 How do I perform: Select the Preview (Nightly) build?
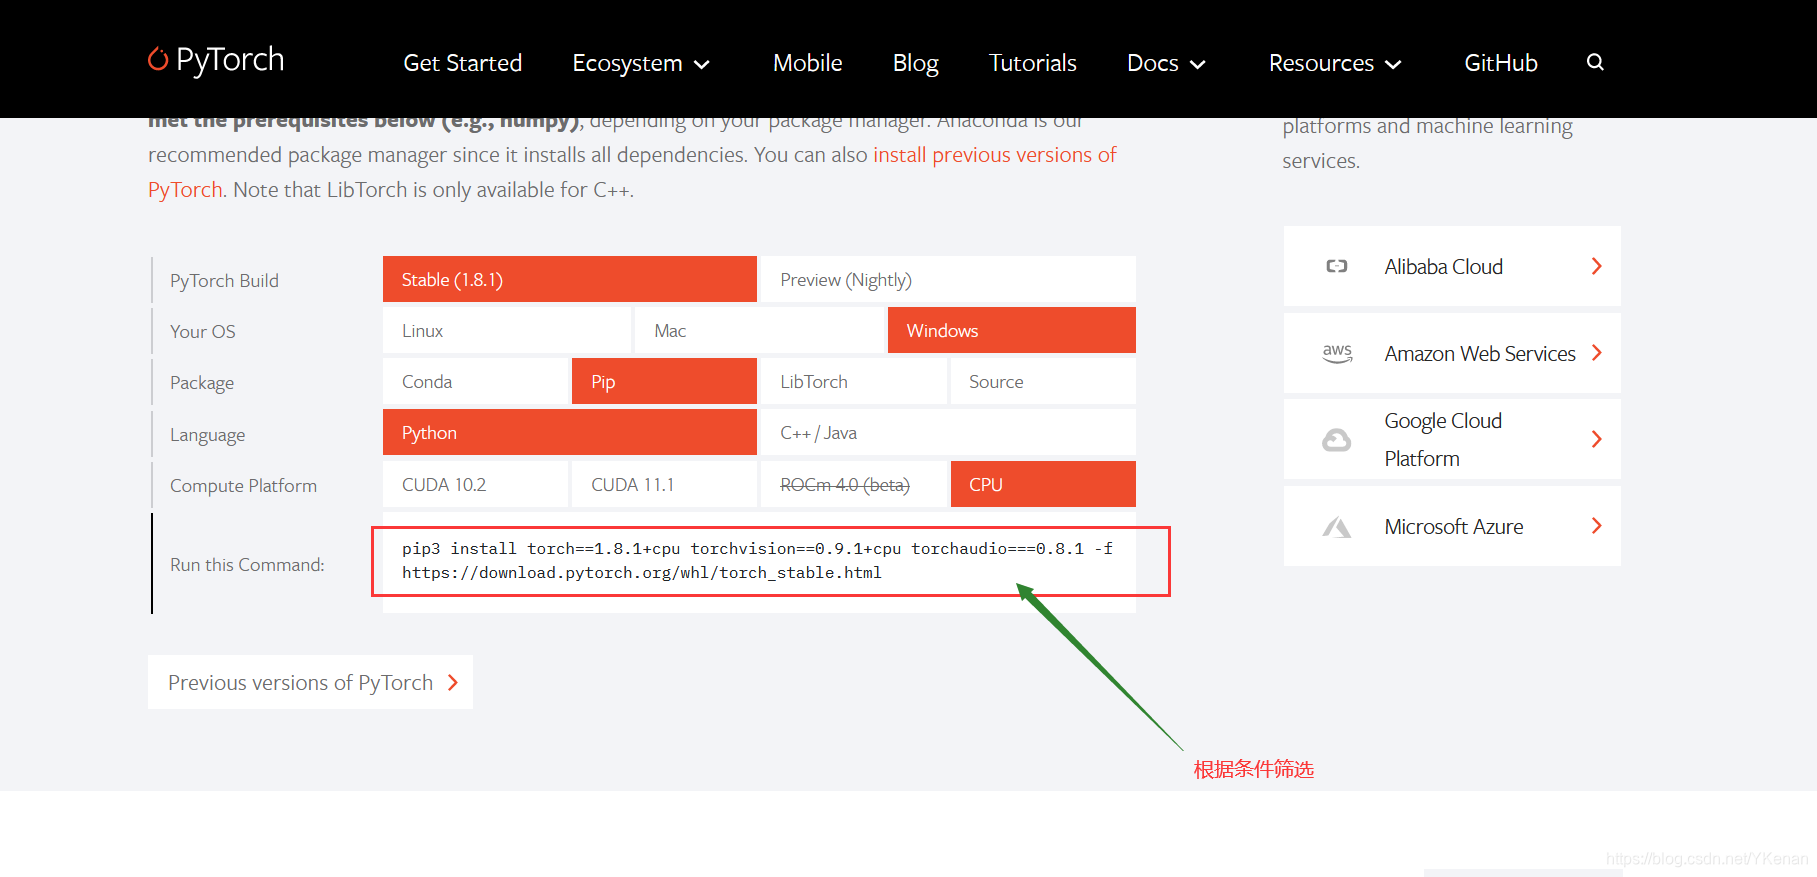click(x=948, y=279)
